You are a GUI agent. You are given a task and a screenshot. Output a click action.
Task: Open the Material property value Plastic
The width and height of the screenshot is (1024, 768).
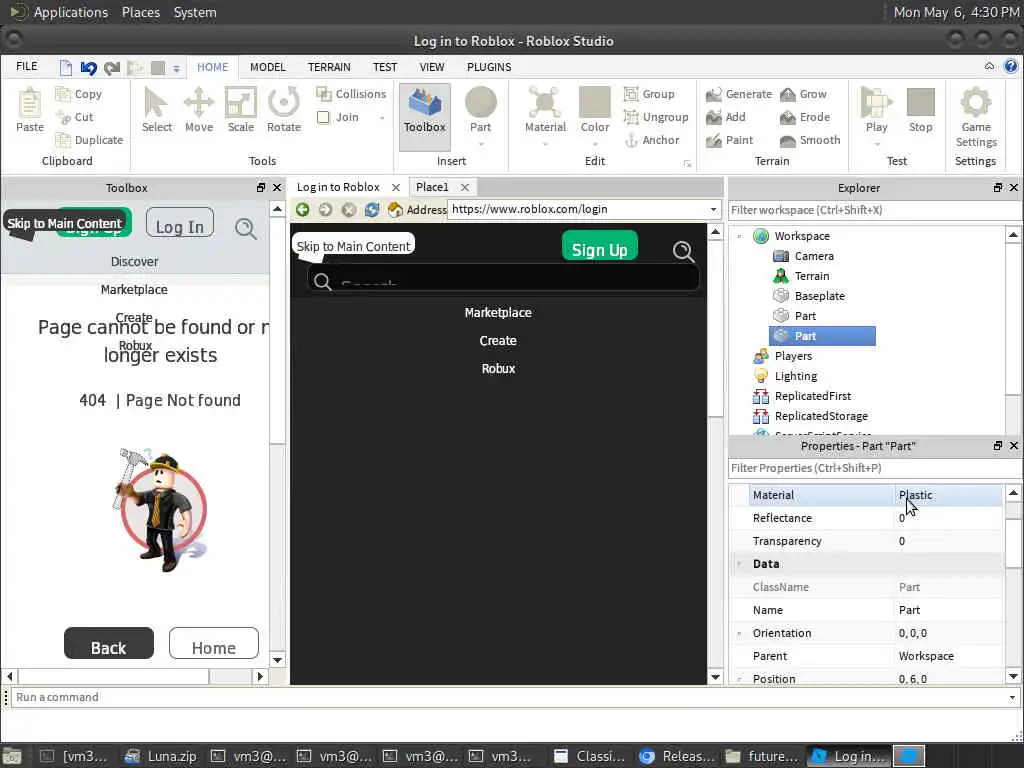[x=948, y=495]
